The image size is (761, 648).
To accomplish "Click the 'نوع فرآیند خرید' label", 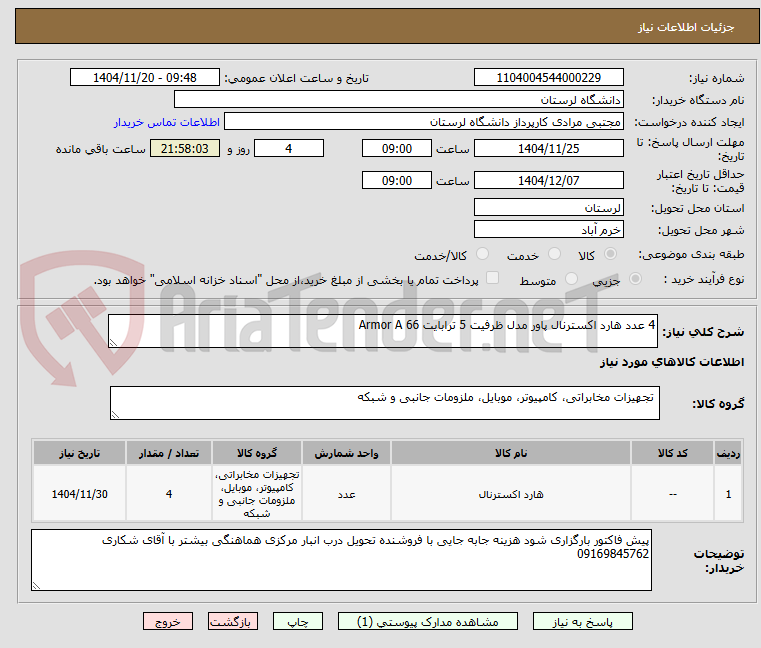I will 704,279.
